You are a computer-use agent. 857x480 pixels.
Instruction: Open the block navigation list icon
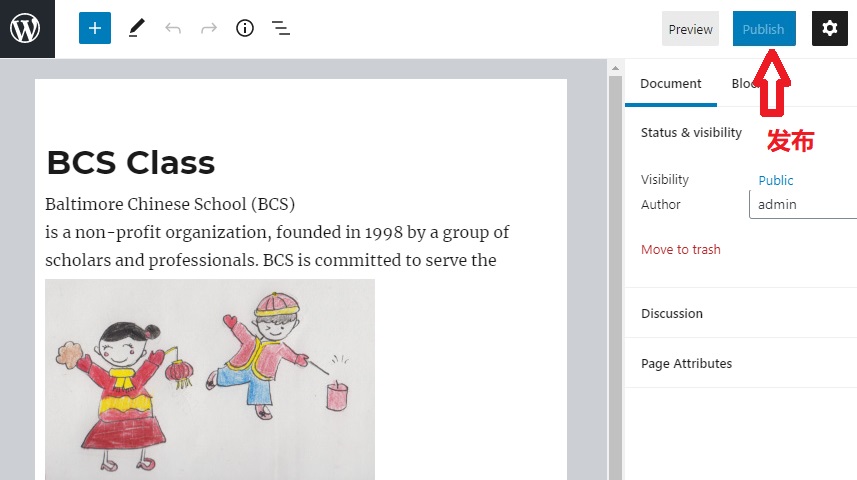(x=281, y=29)
